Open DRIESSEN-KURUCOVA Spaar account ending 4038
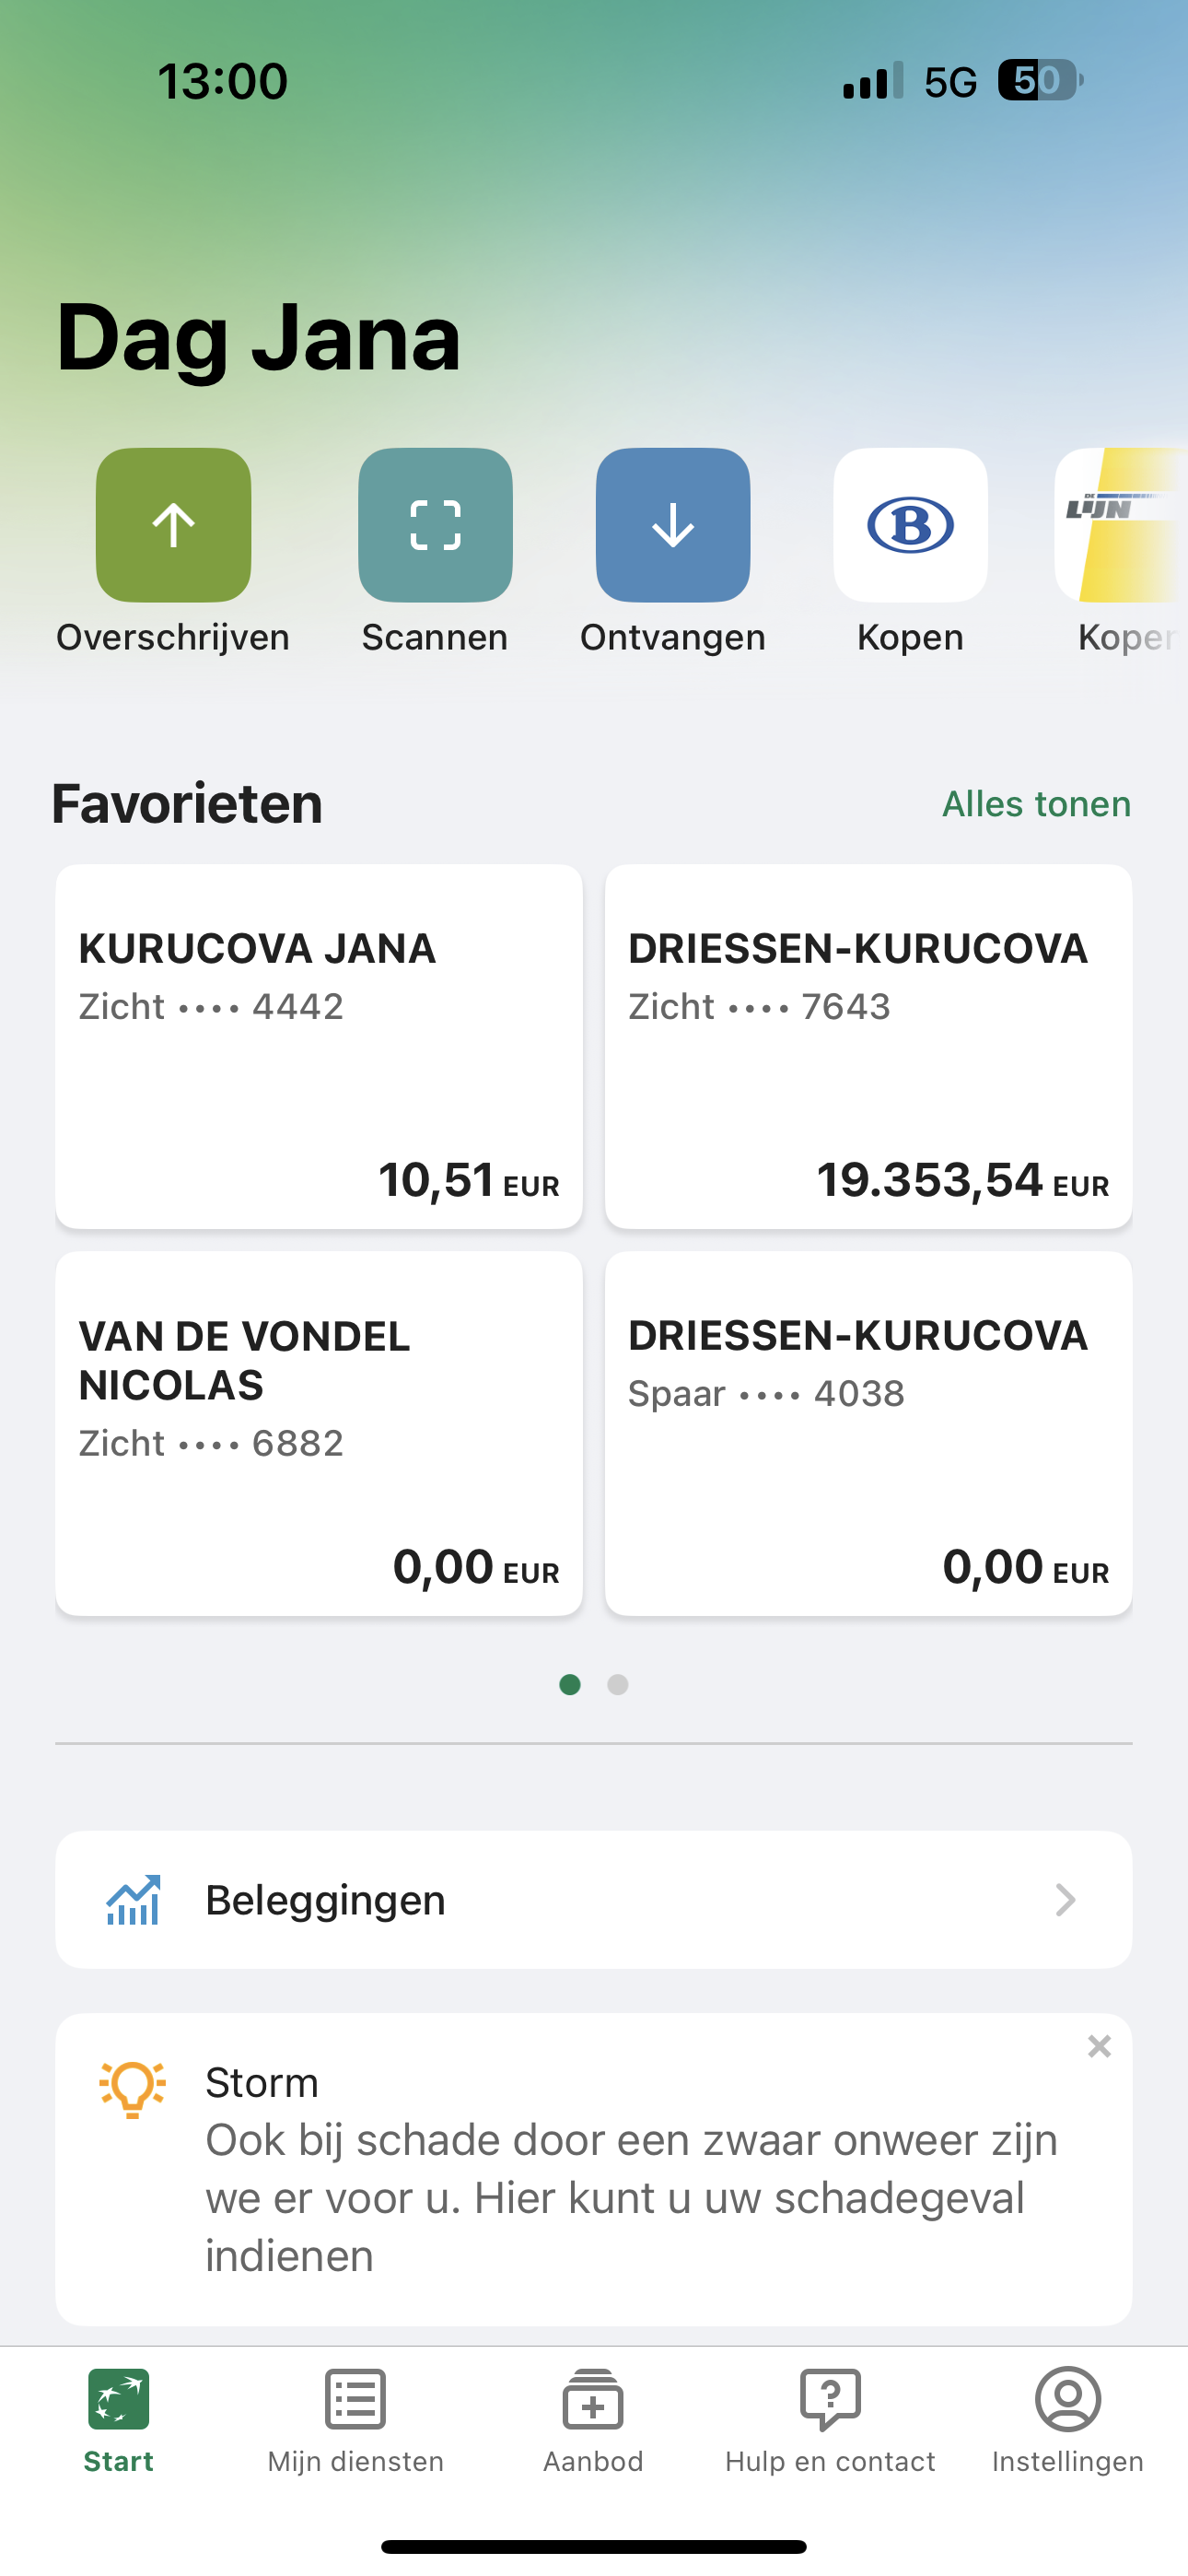This screenshot has width=1188, height=2576. (868, 1433)
